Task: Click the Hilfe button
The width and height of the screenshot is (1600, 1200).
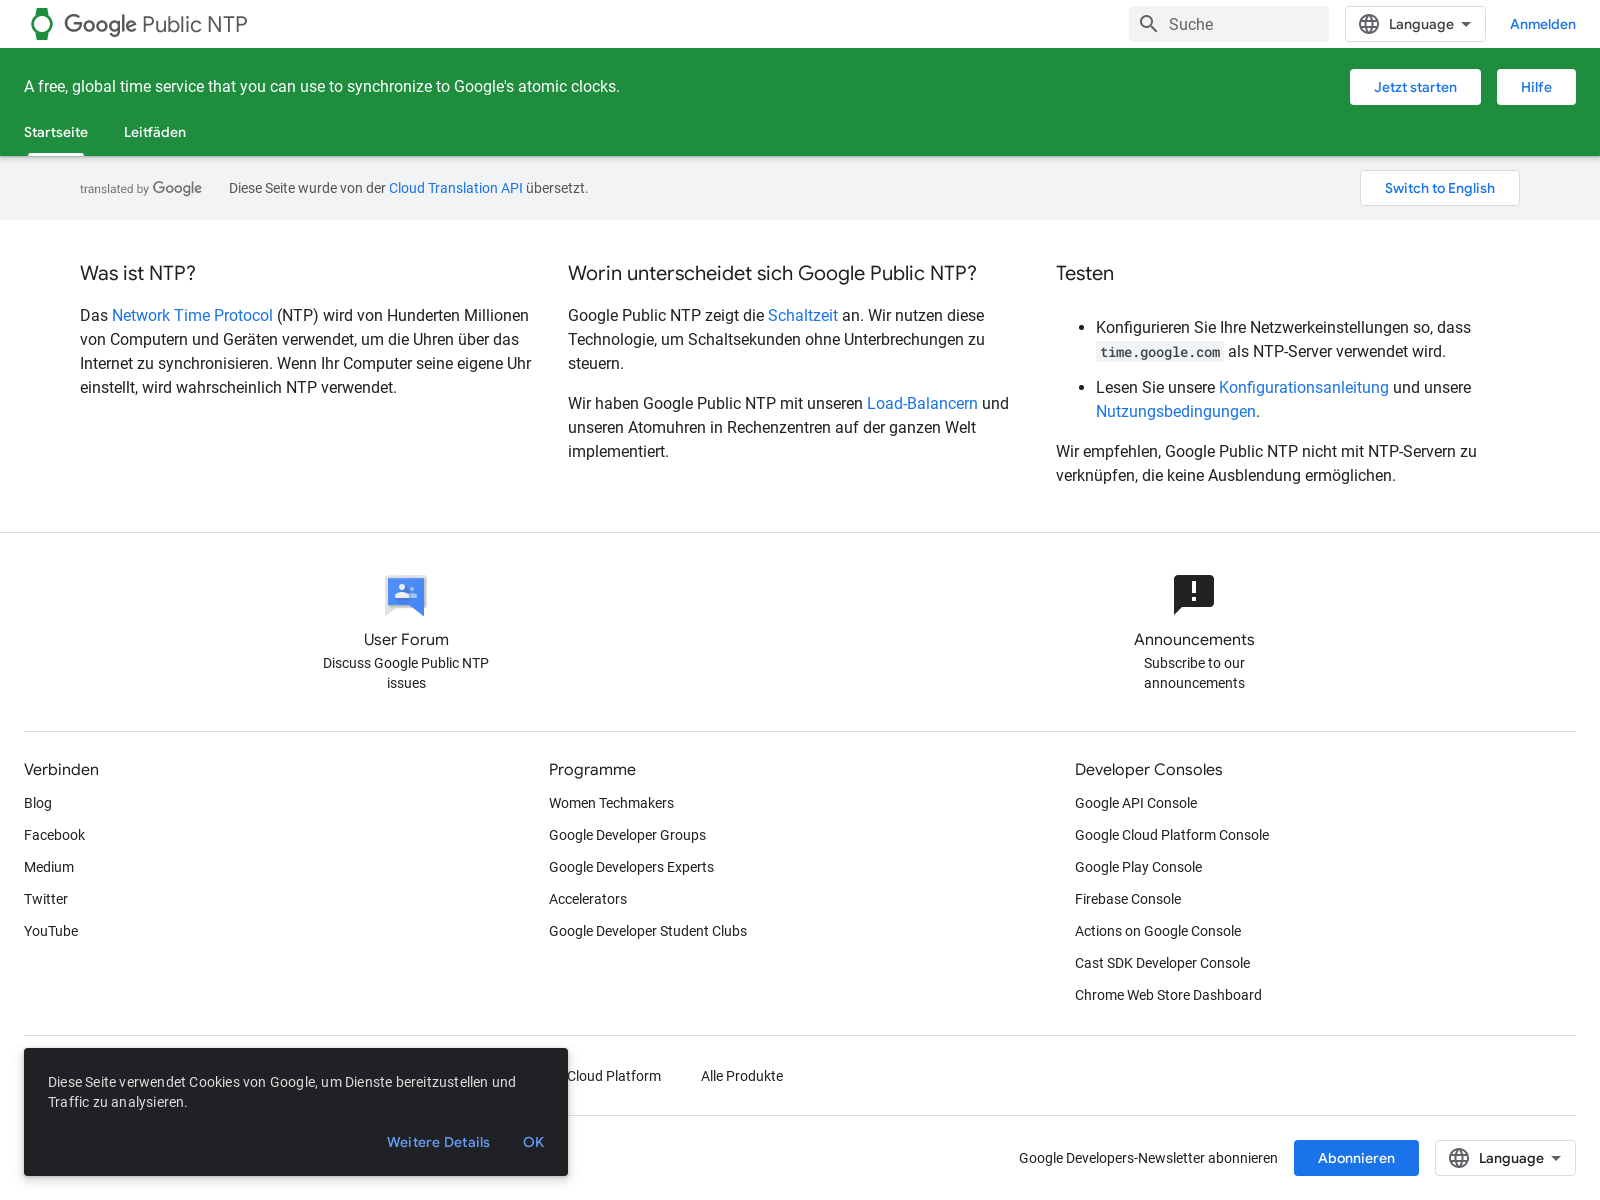Action: [1536, 87]
